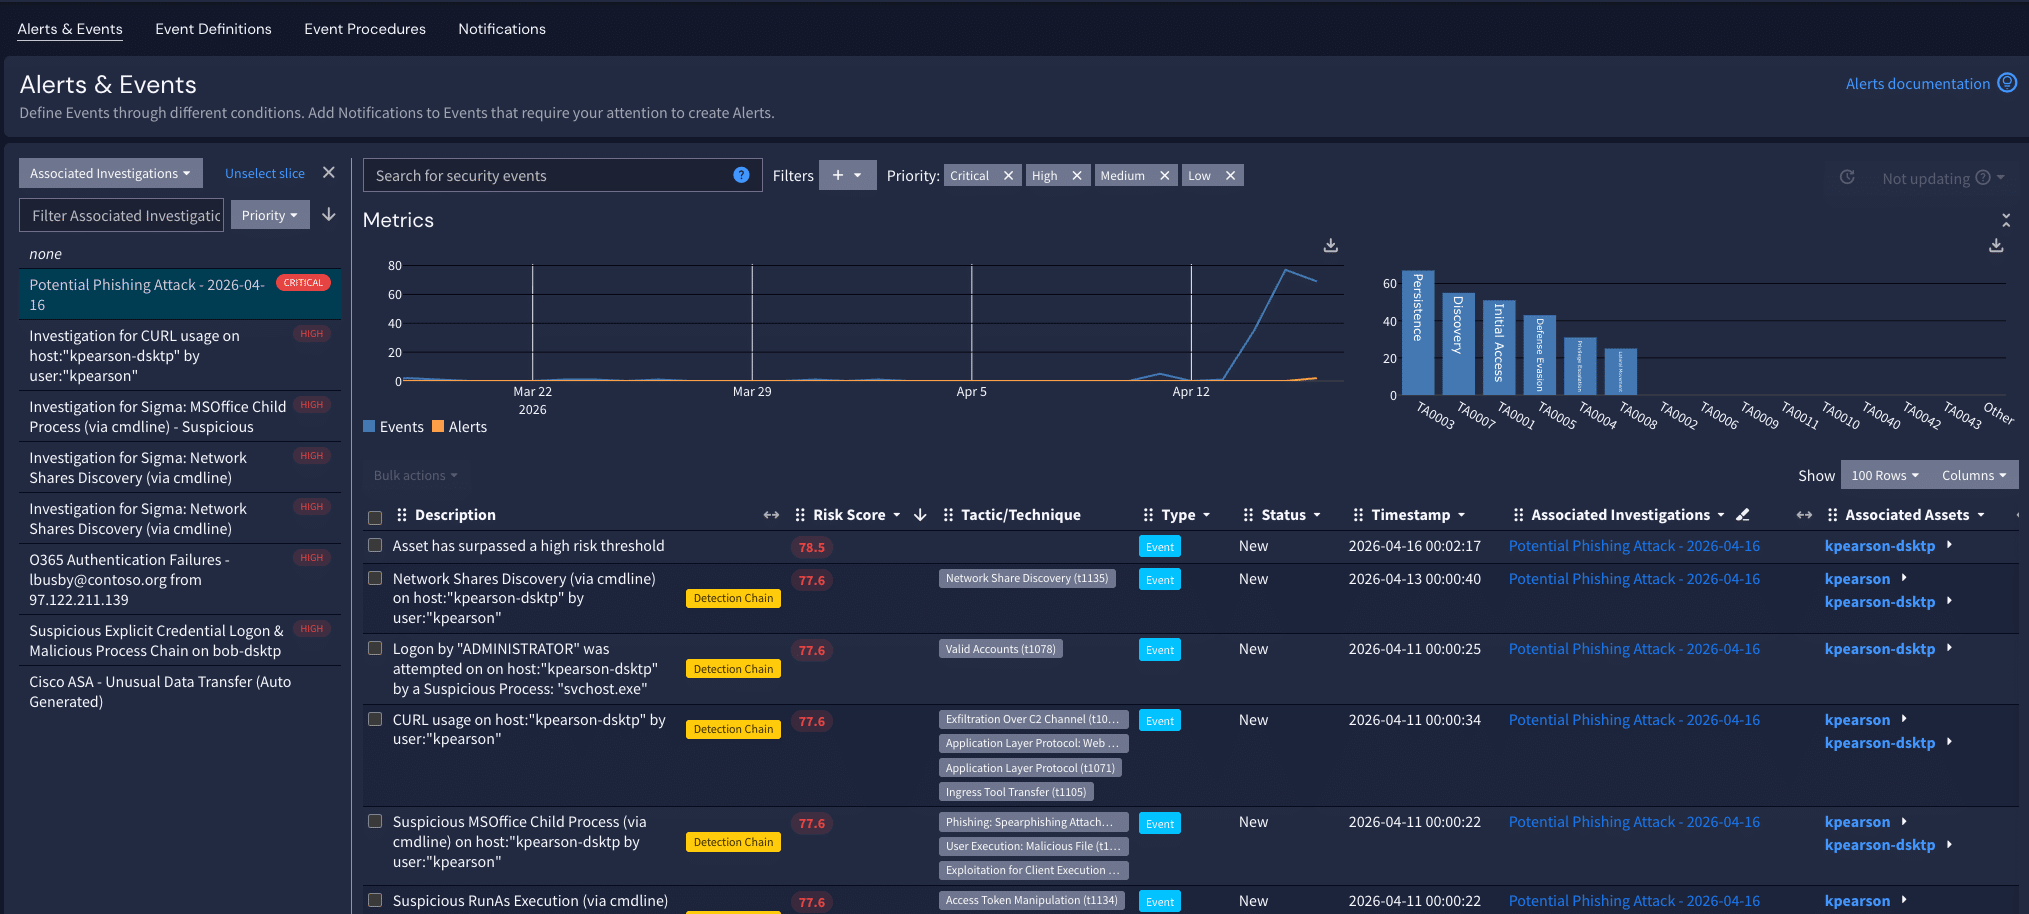Switch to the Alerts & Events tab
Image resolution: width=2029 pixels, height=914 pixels.
pos(70,29)
